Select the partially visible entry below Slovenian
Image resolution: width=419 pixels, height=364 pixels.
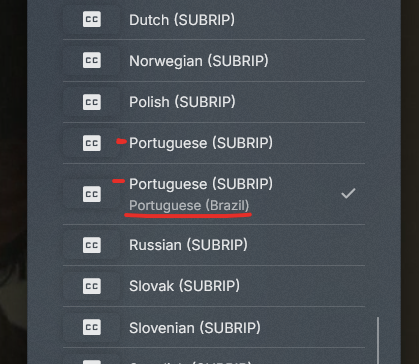click(x=214, y=358)
